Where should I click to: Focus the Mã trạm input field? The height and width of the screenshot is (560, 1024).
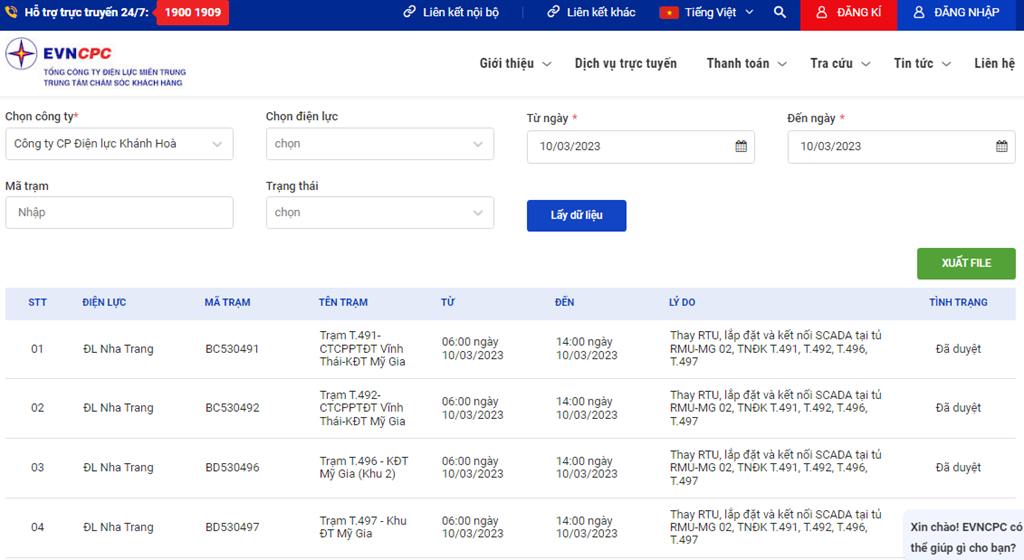pos(119,212)
